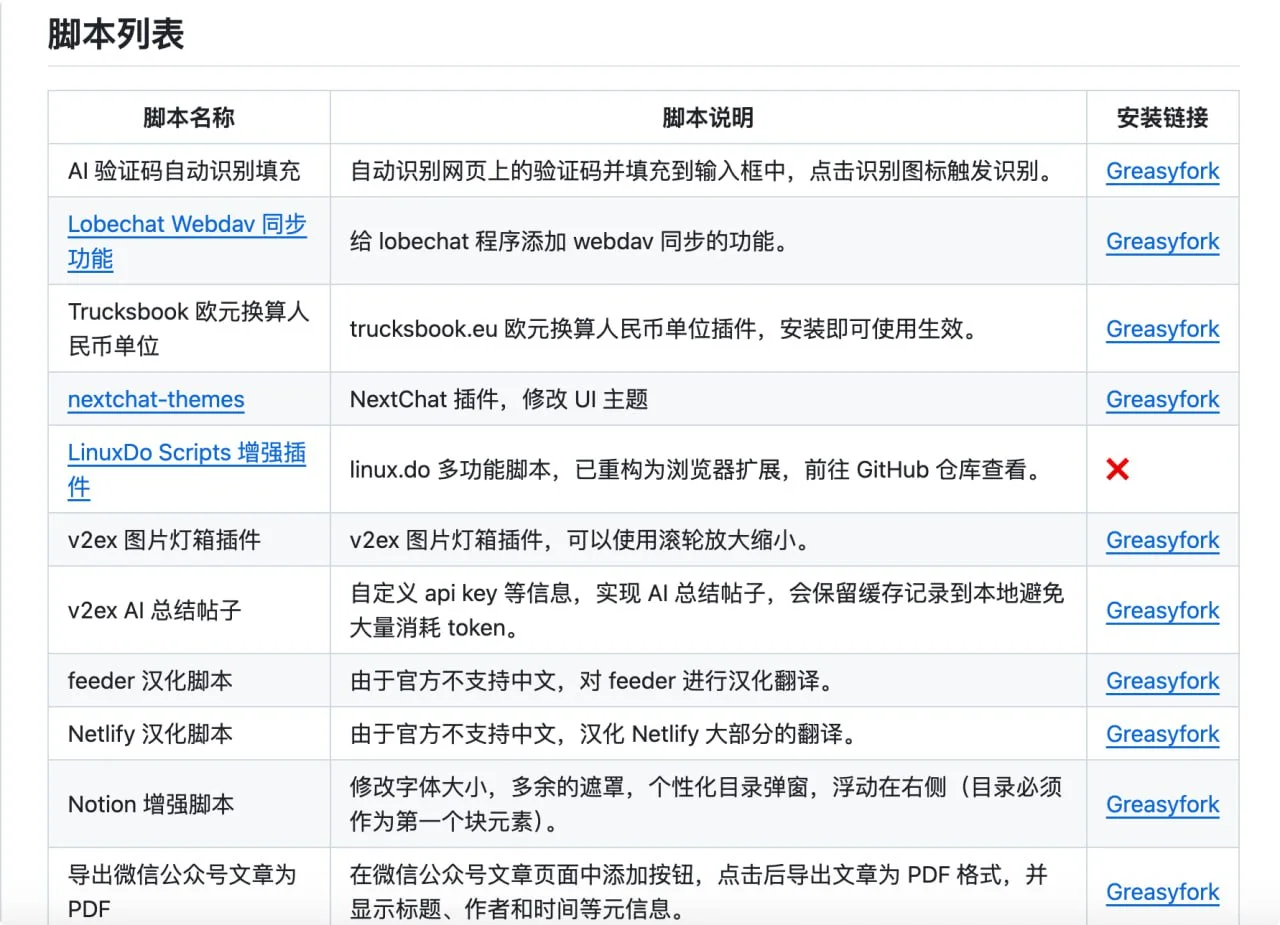Click the description NextChat 插件，修改 UI 主题
The height and width of the screenshot is (925, 1280).
pos(499,399)
